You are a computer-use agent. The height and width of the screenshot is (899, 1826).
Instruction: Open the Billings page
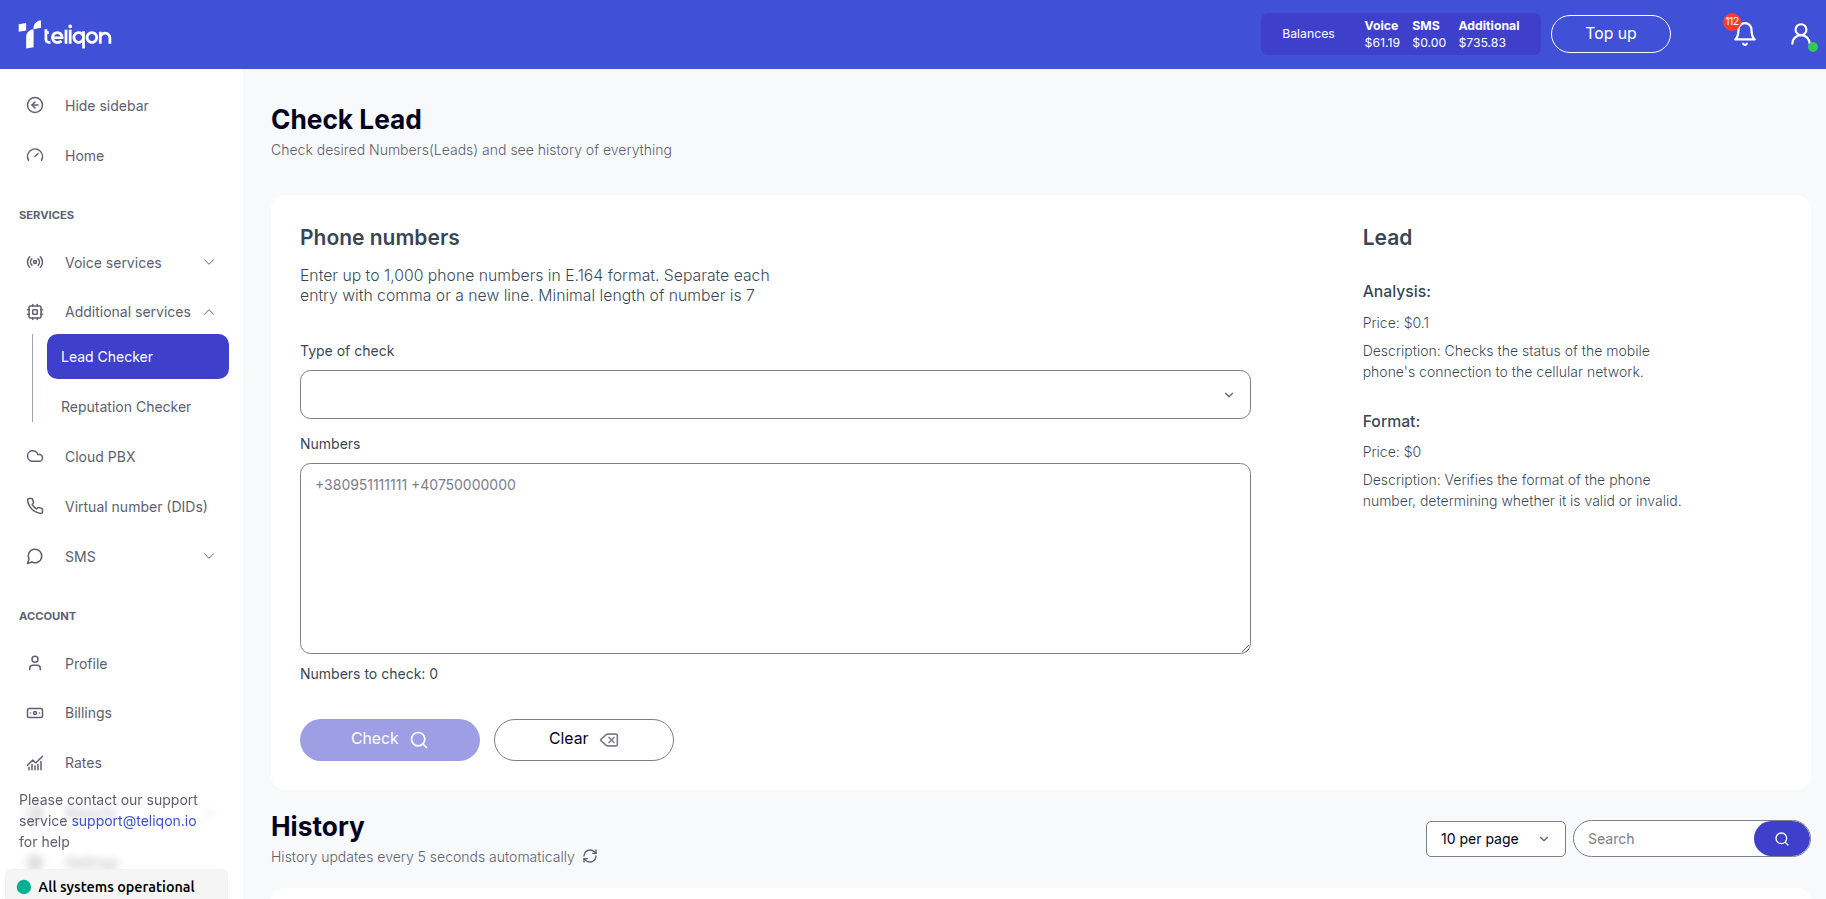point(88,713)
